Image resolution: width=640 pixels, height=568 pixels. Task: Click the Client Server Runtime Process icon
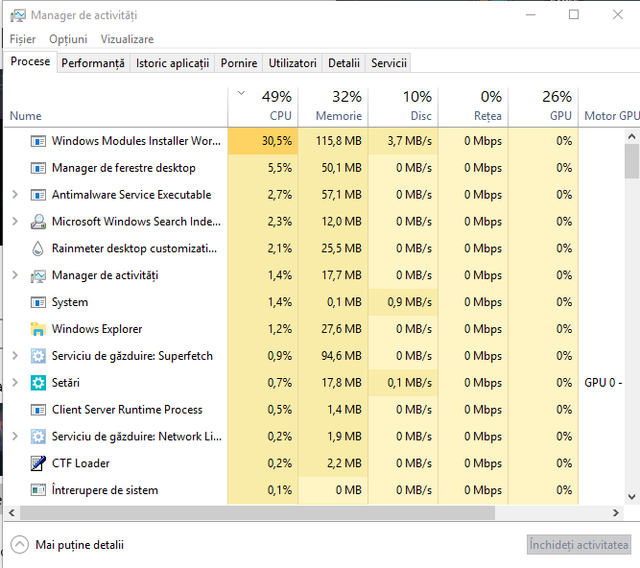[38, 410]
